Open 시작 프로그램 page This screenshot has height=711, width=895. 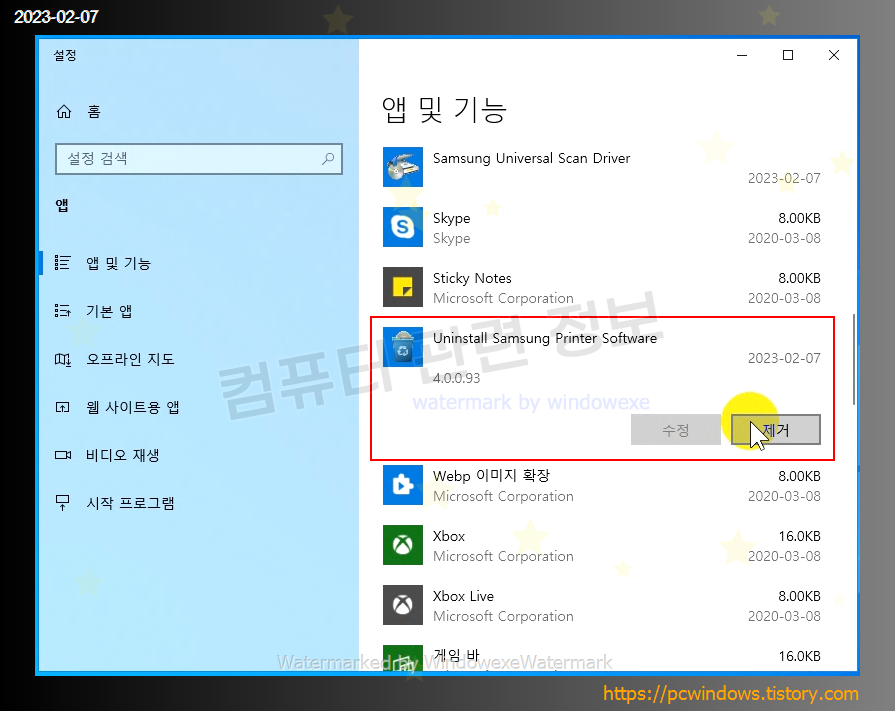coord(130,503)
